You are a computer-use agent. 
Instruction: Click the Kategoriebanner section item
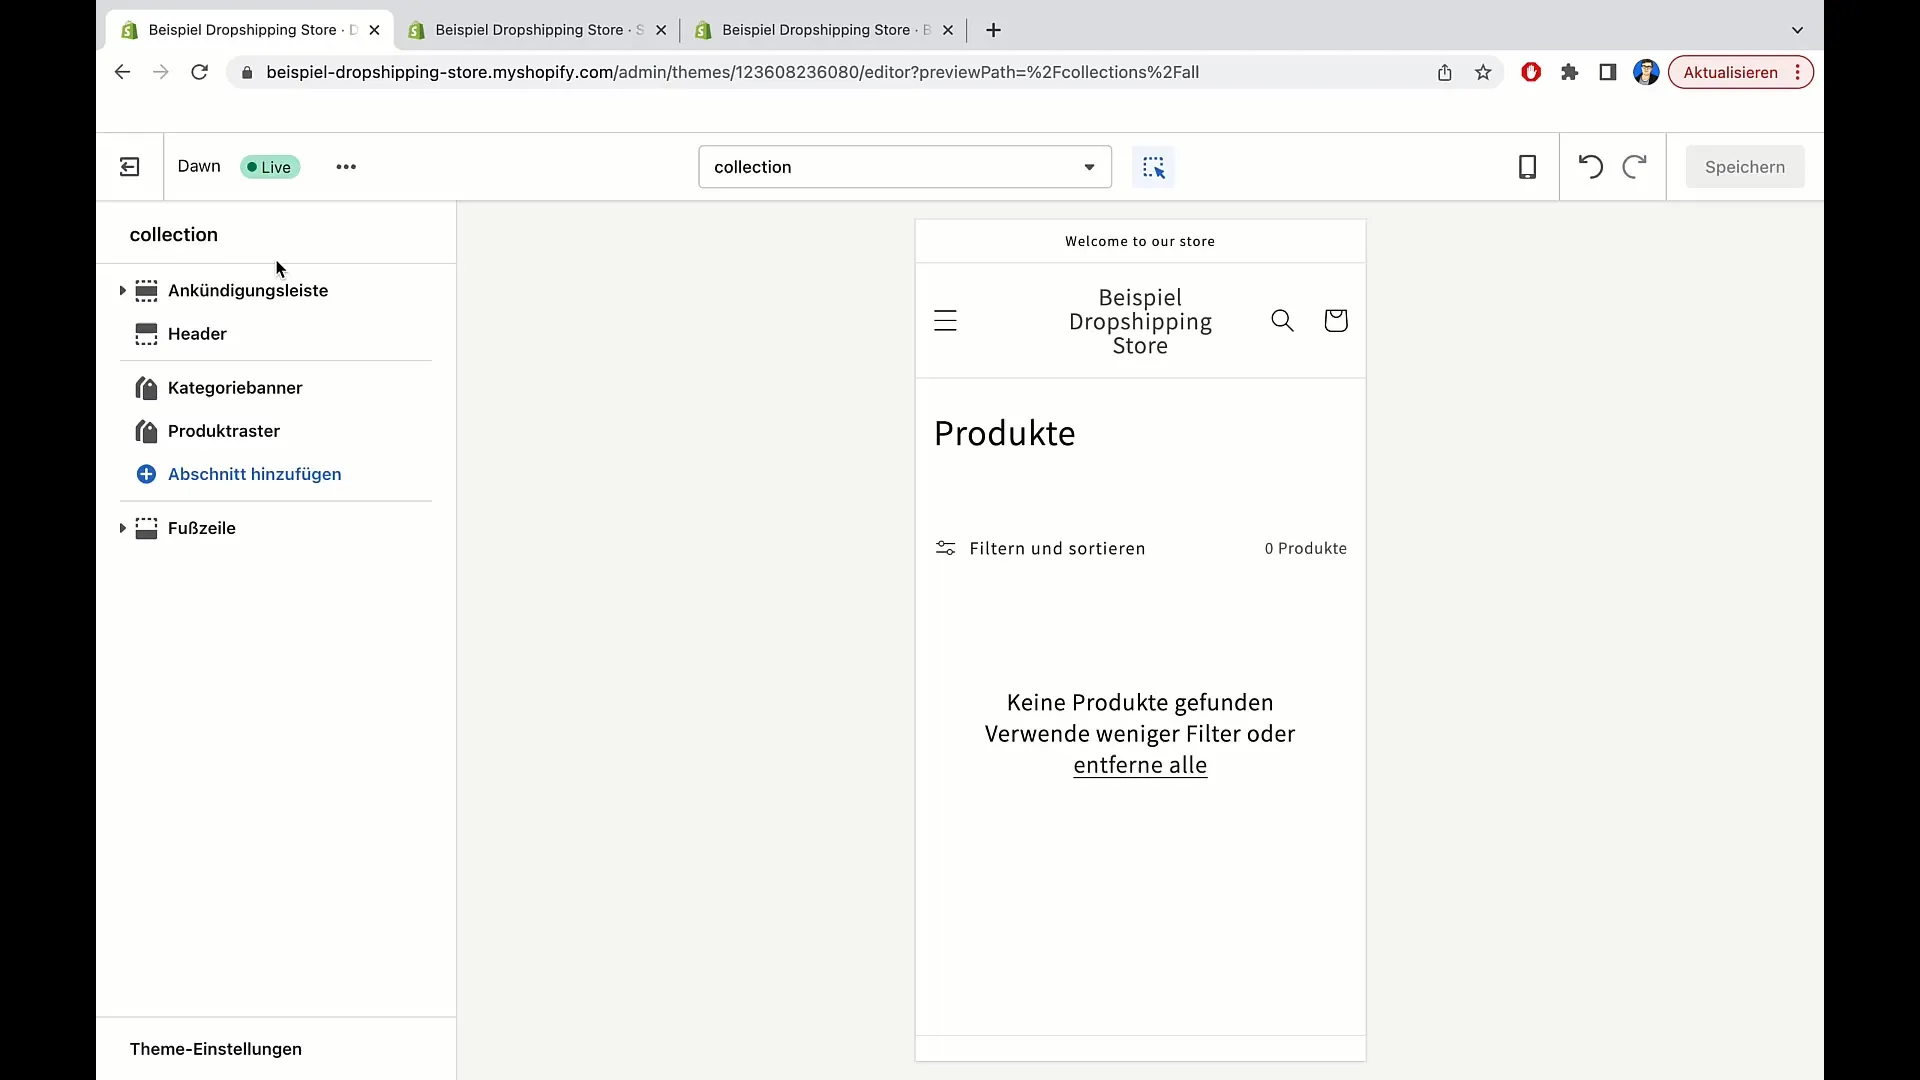click(x=235, y=386)
